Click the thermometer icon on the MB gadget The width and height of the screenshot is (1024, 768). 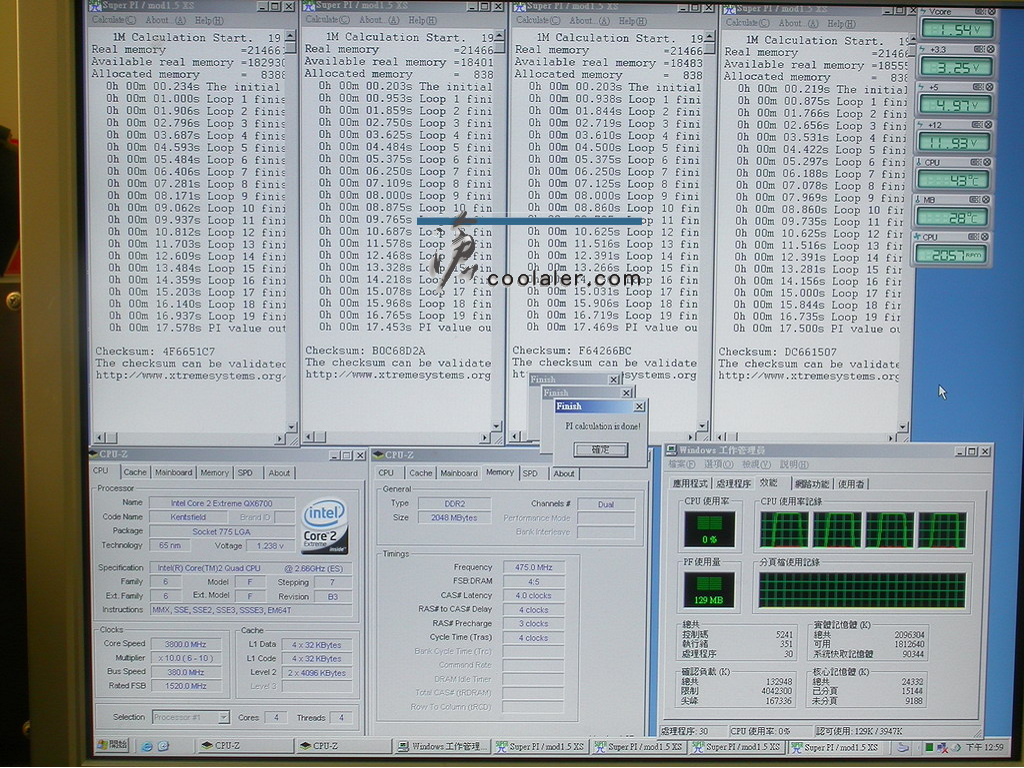pyautogui.click(x=918, y=200)
